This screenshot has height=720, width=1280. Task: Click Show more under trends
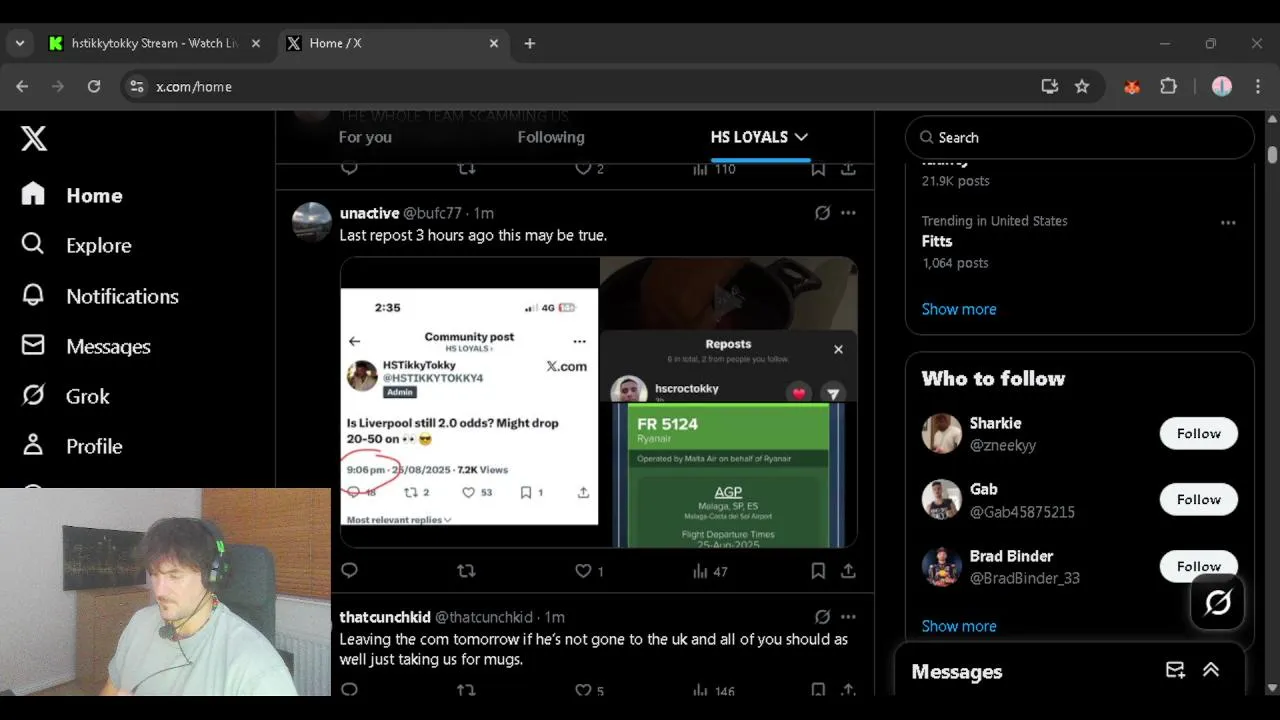click(959, 309)
